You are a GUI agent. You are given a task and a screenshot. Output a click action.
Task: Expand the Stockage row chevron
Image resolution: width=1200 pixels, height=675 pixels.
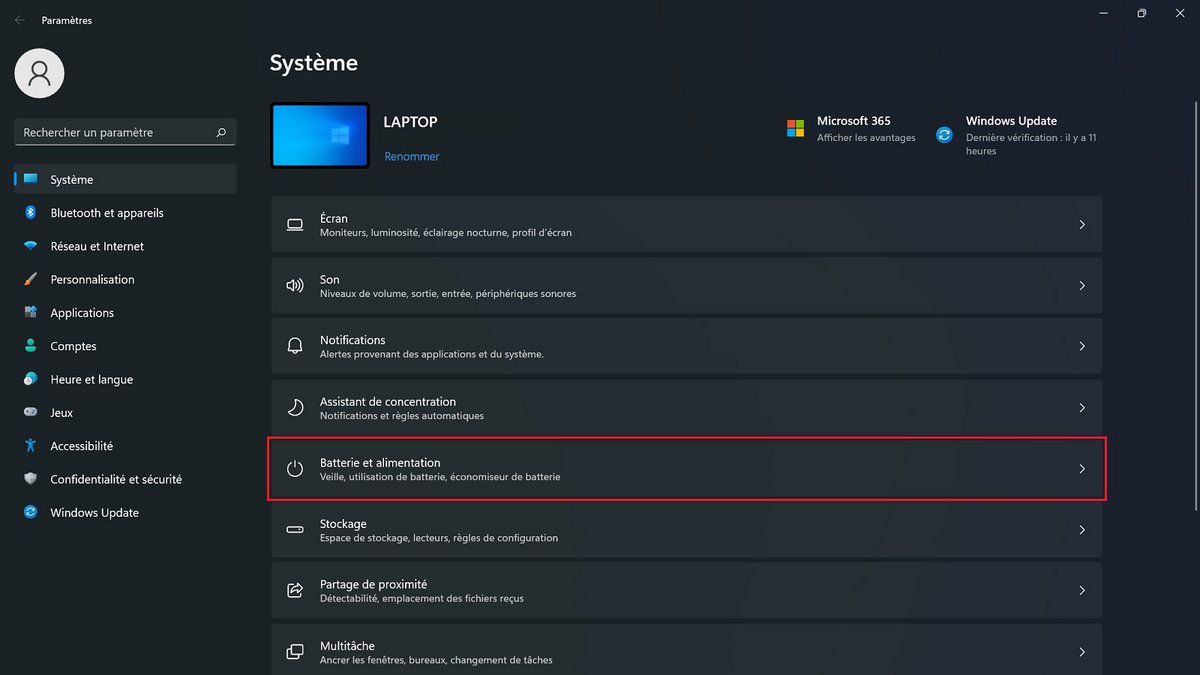1082,530
